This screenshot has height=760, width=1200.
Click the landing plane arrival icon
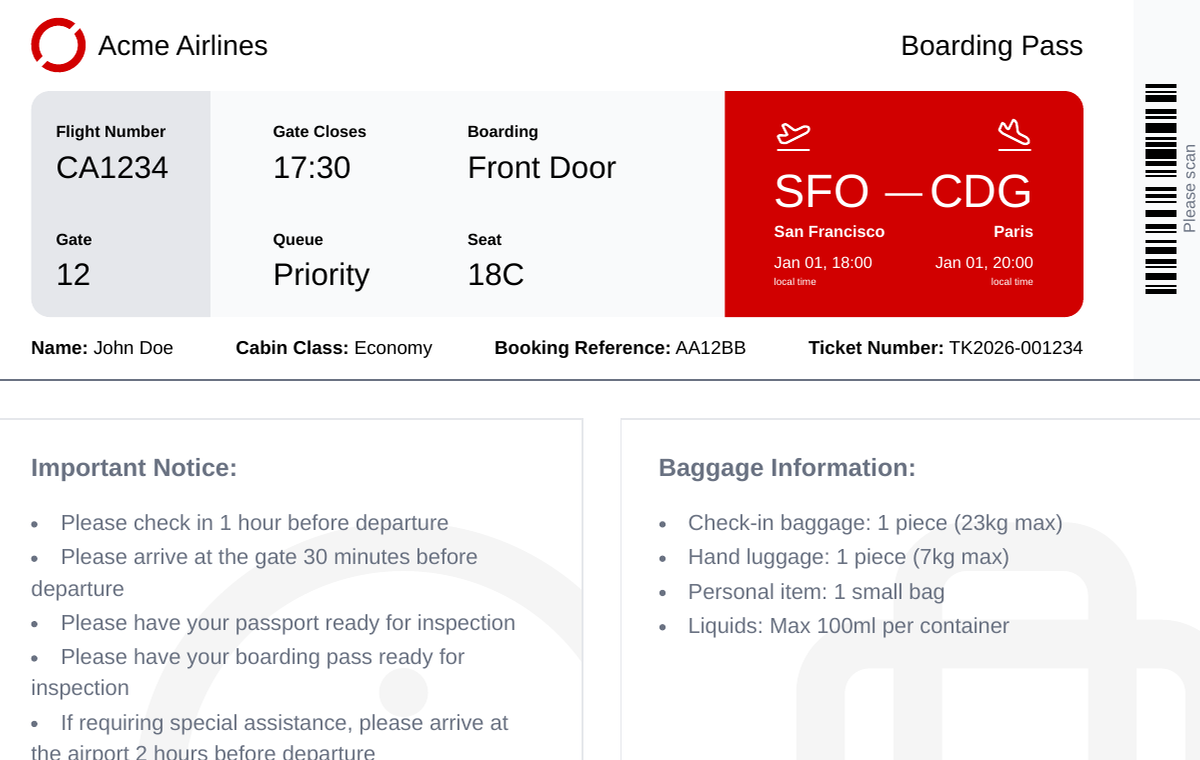(1014, 134)
